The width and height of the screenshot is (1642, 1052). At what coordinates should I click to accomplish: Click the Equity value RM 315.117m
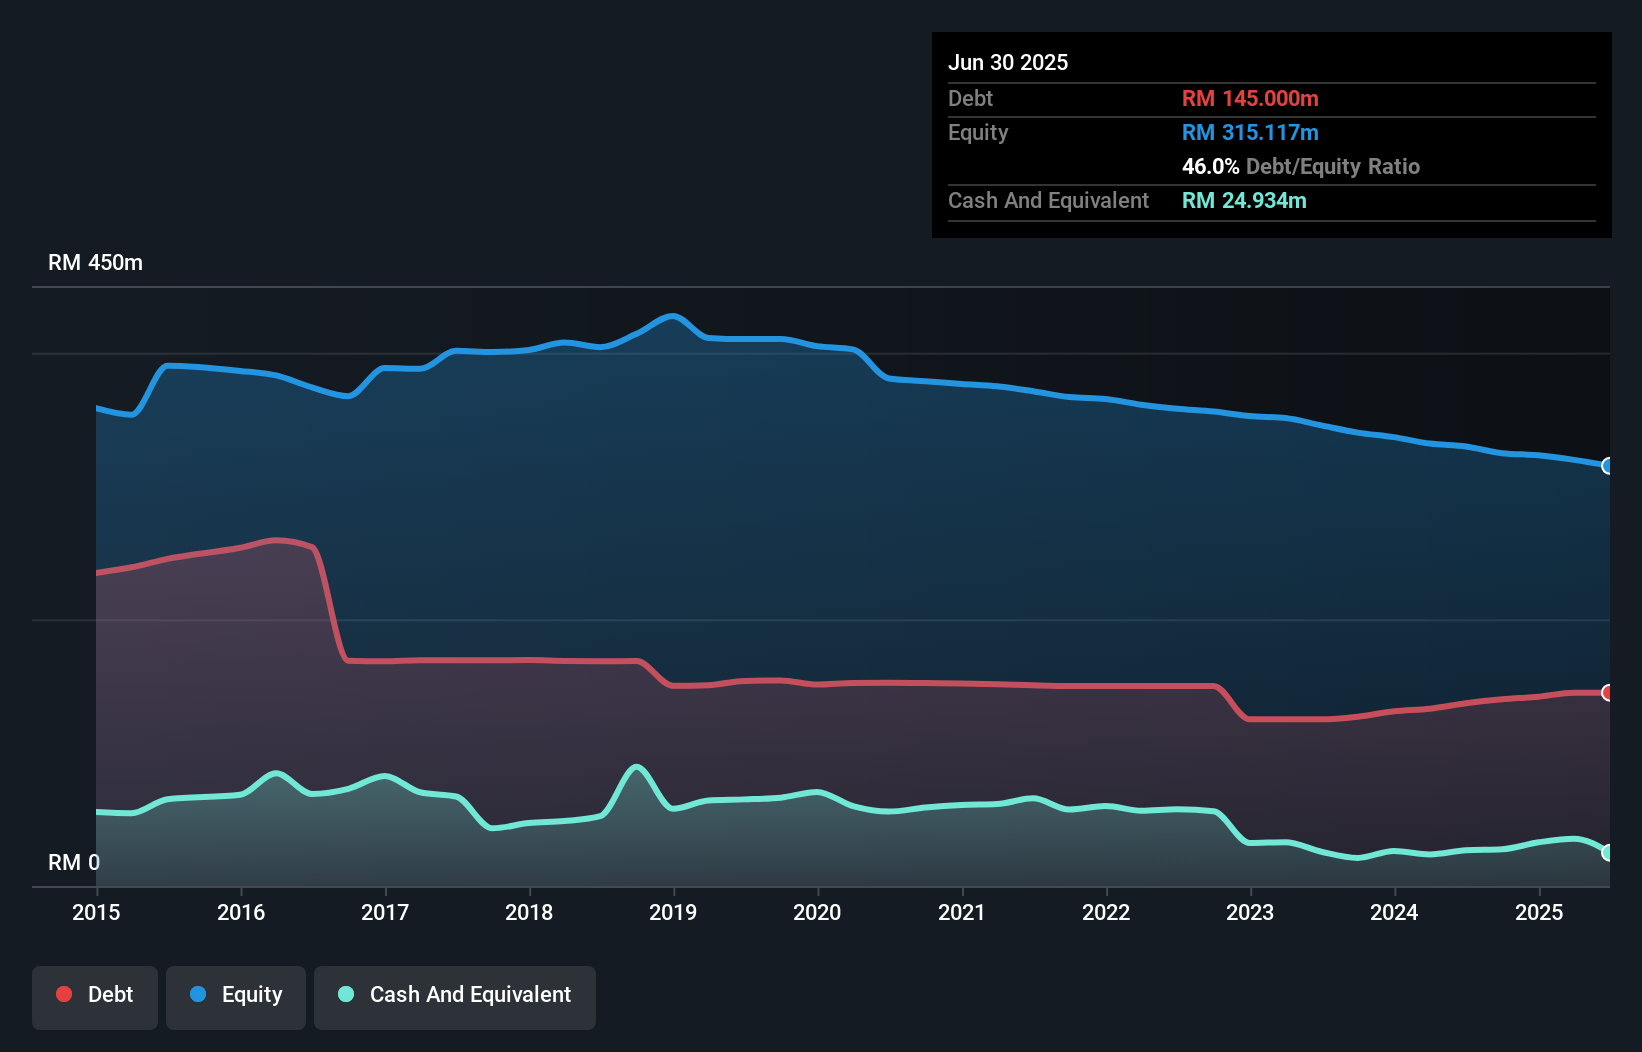tap(1250, 132)
